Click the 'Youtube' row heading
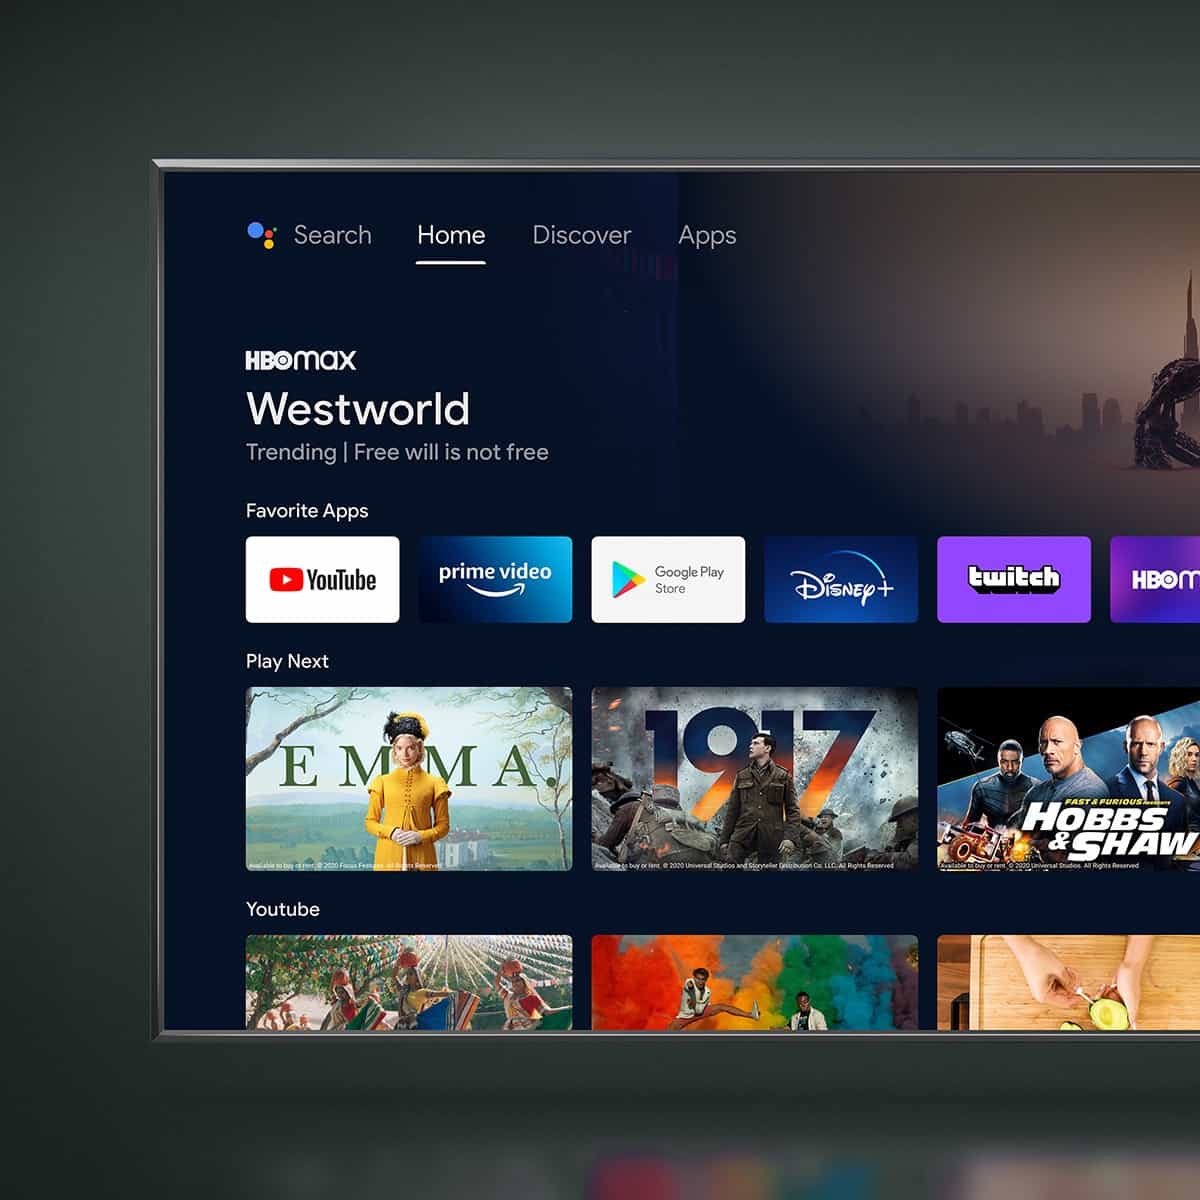Screen dimensions: 1200x1200 click(x=283, y=909)
